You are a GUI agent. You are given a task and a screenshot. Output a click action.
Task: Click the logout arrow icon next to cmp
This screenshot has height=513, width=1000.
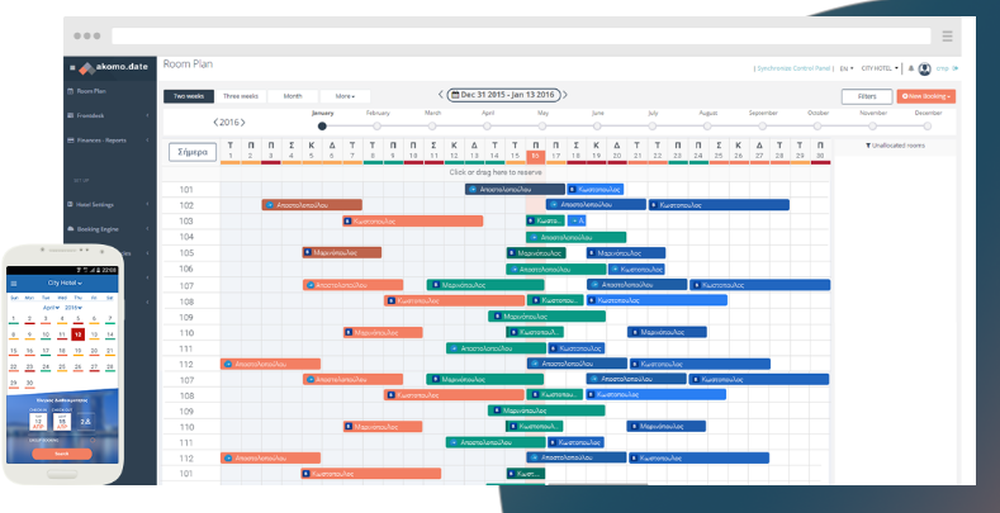955,68
